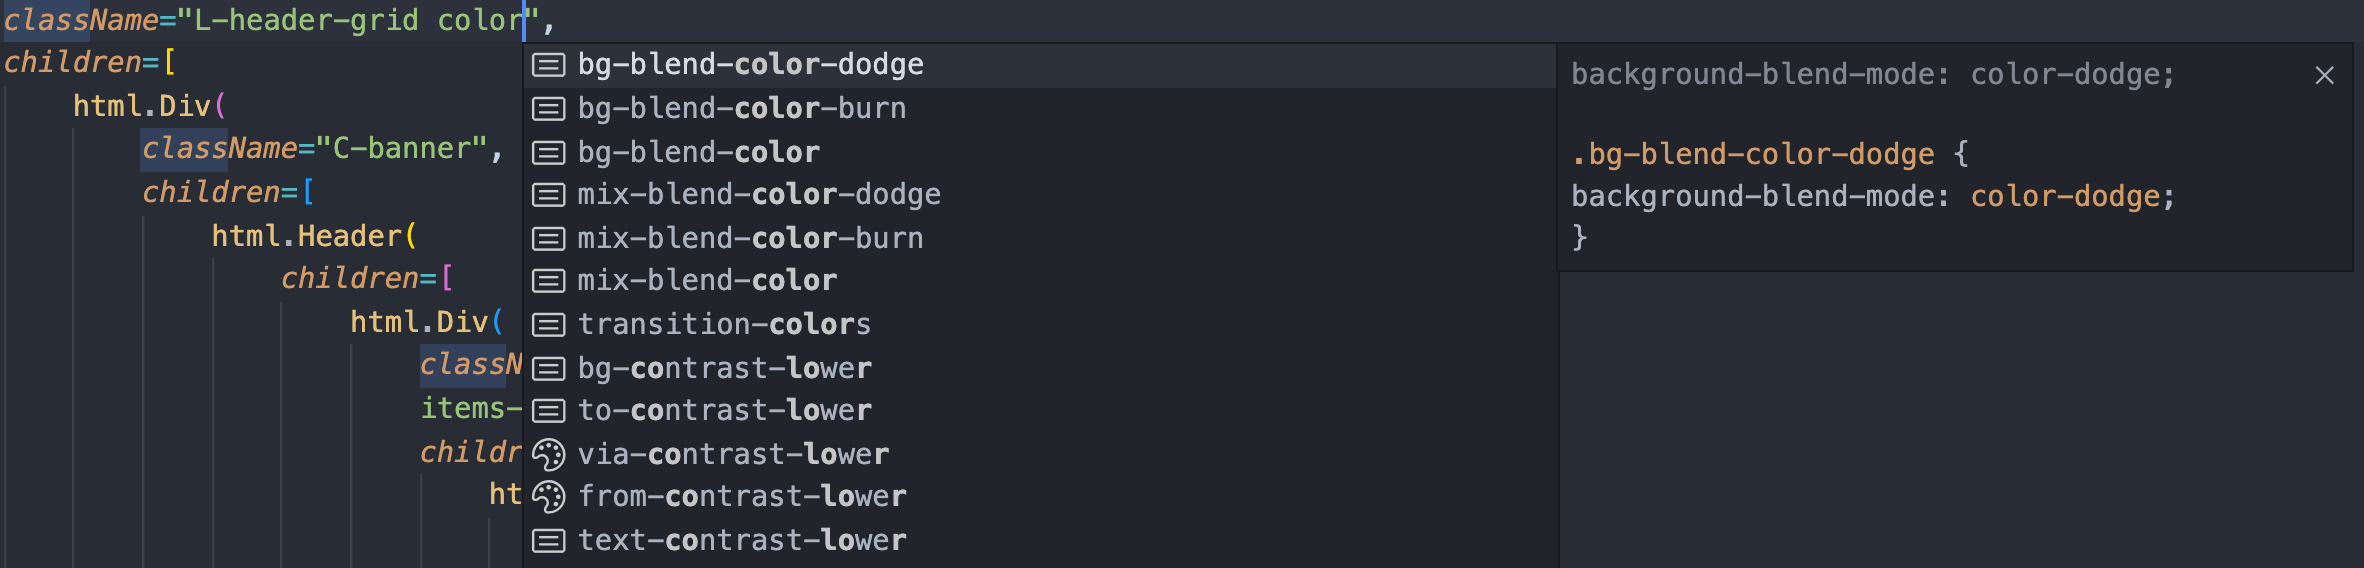
Task: Select the mix-blend-color suggestion
Action: 1040,281
